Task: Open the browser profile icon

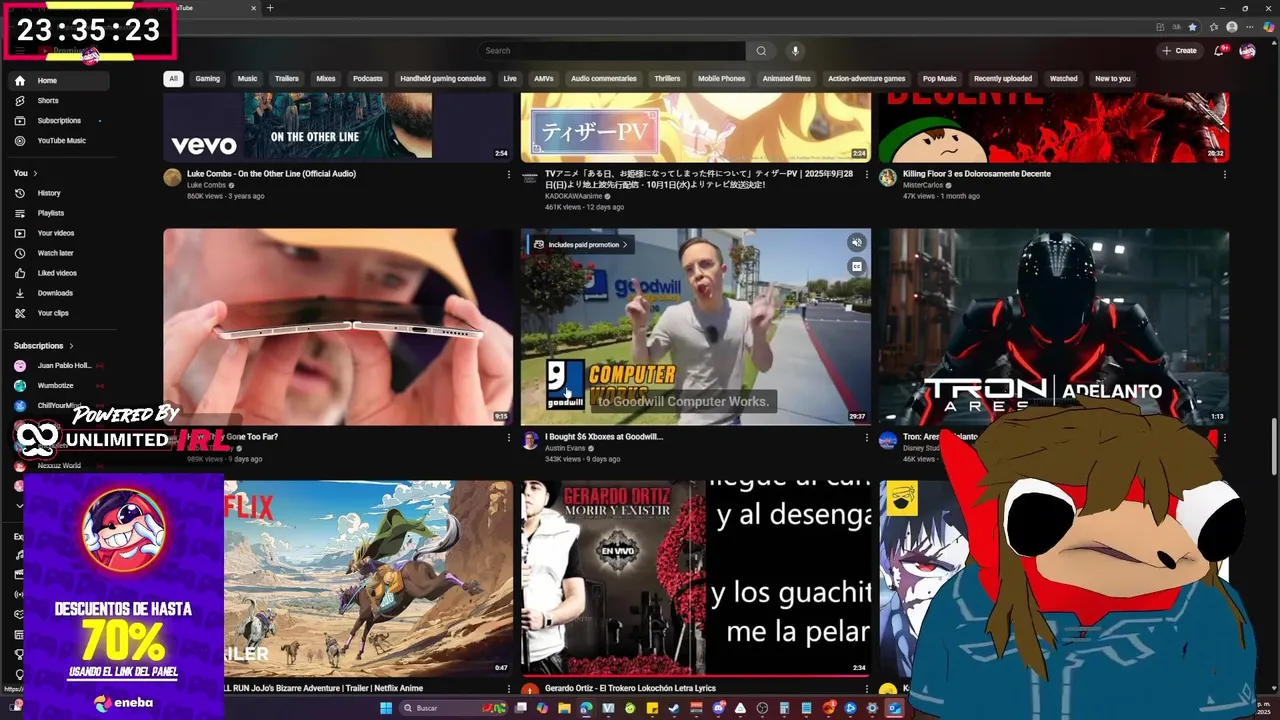Action: (1232, 27)
